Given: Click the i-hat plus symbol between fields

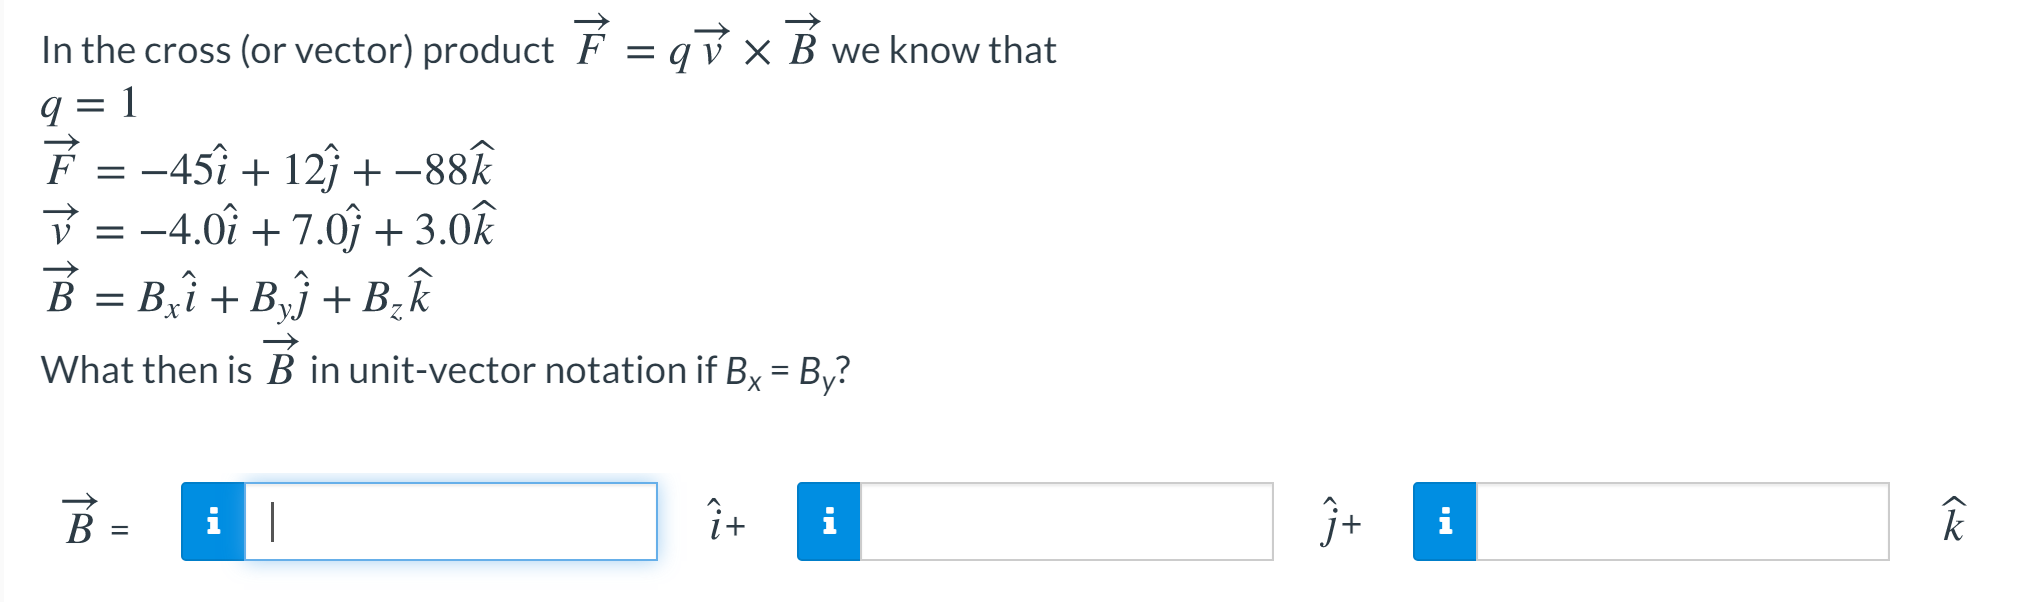Looking at the screenshot, I should [725, 520].
